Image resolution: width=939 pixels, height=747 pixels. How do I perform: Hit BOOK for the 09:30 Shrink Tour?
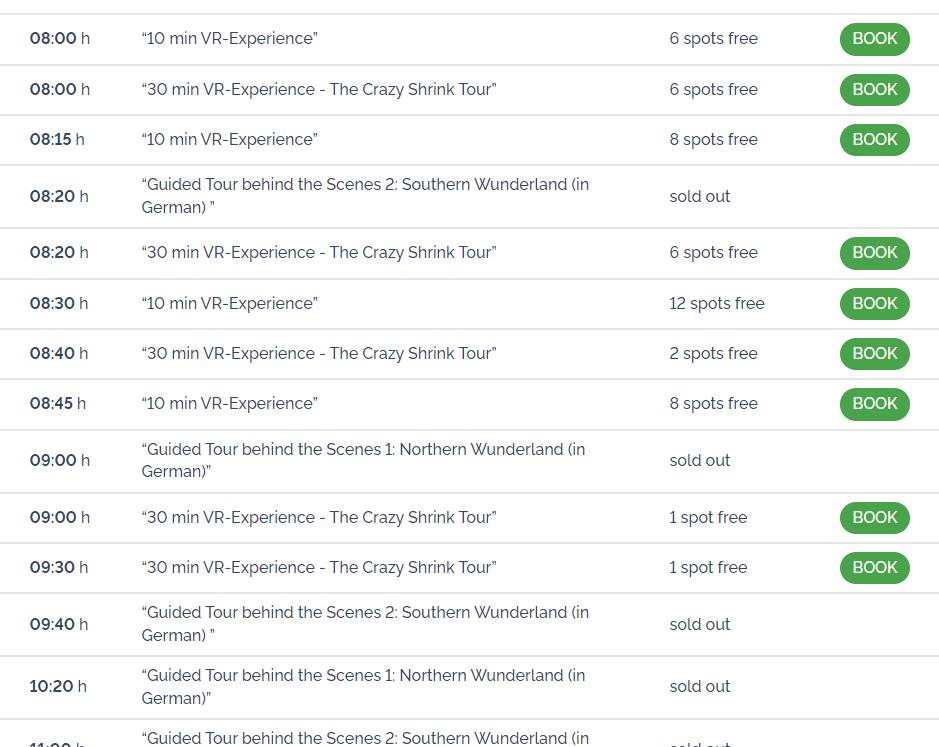tap(874, 568)
